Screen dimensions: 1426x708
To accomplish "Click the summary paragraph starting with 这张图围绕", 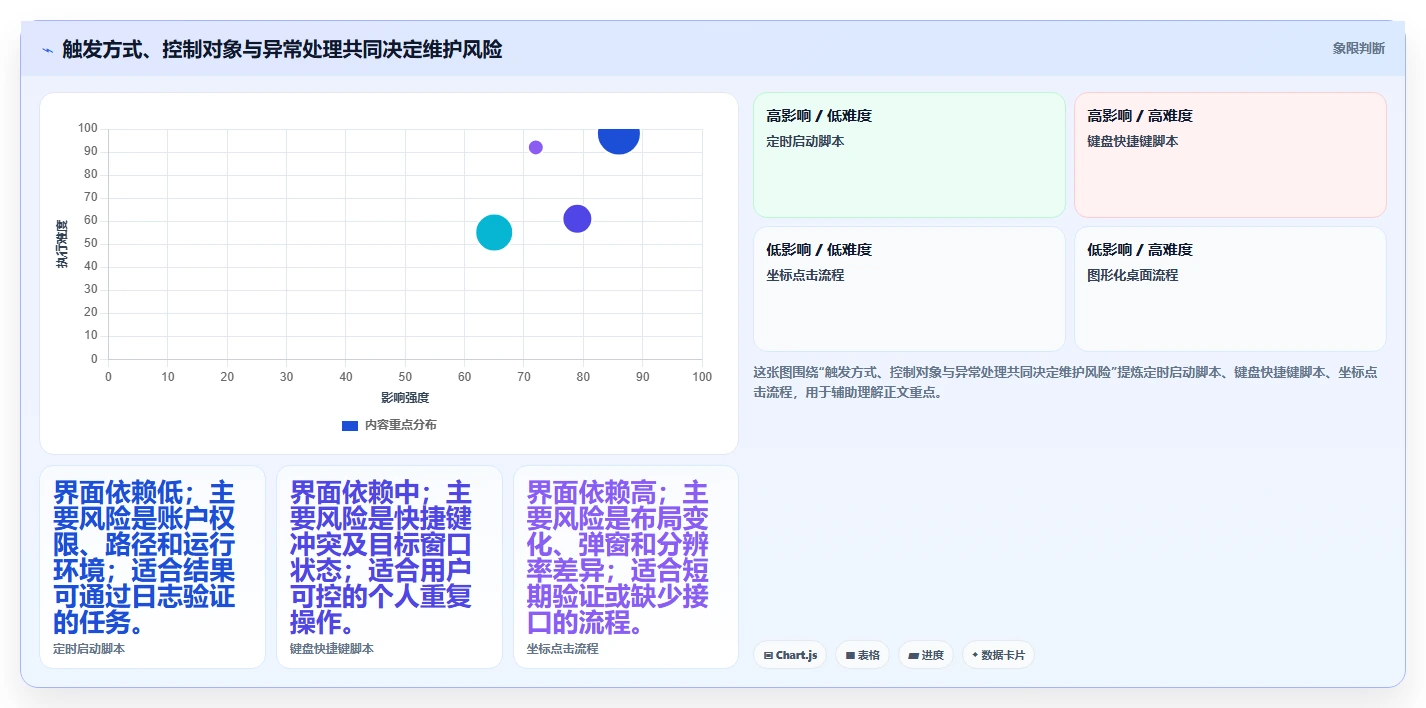I will (1066, 382).
